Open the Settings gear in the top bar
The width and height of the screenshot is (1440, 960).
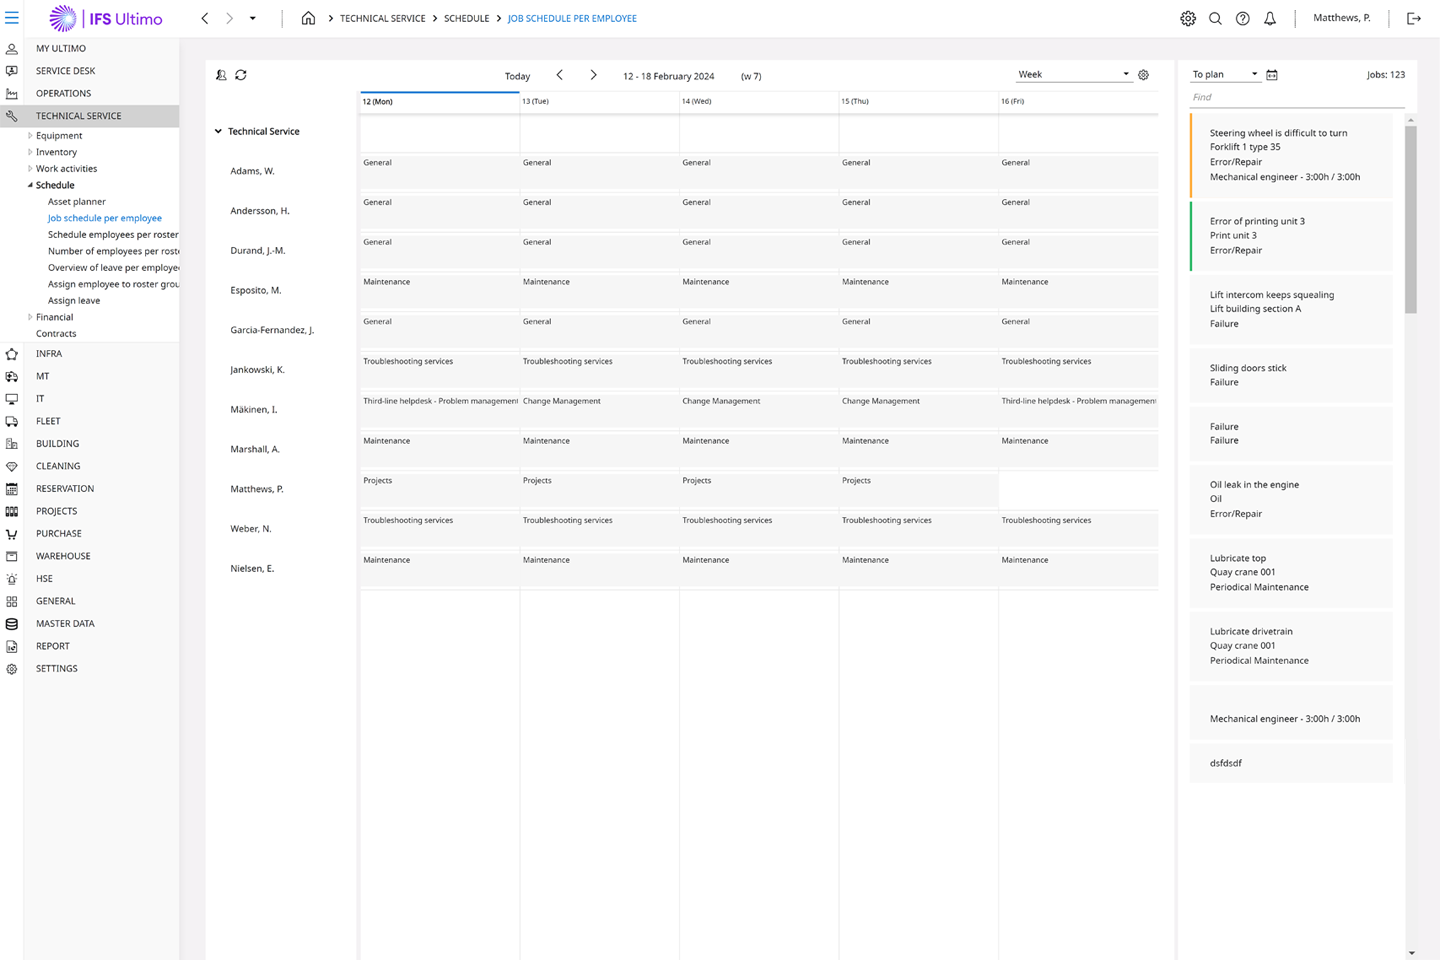coord(1187,18)
